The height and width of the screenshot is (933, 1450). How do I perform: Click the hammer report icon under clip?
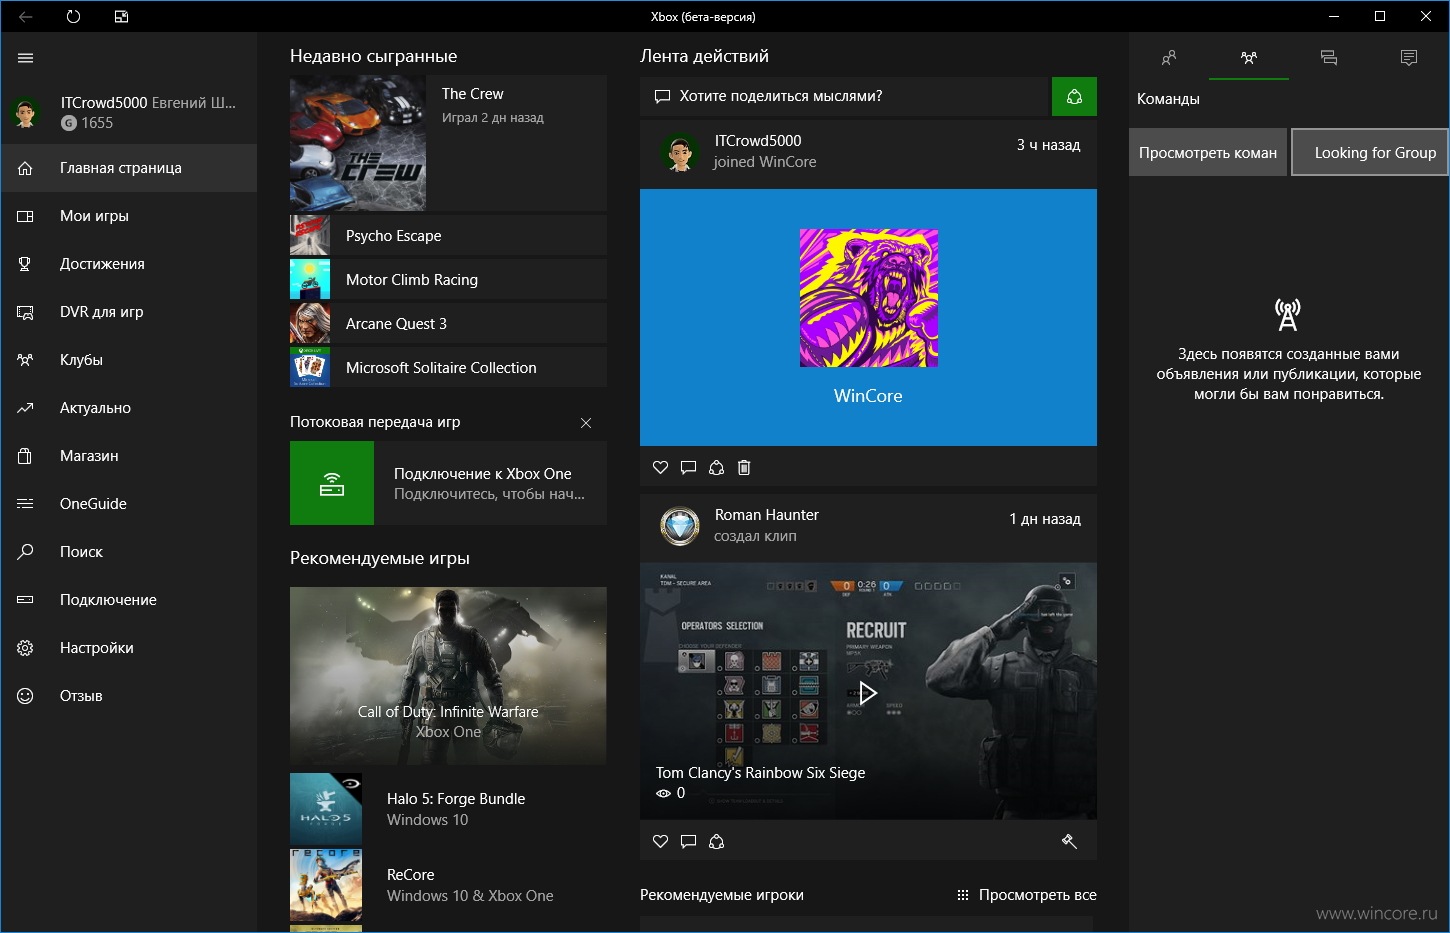pyautogui.click(x=1069, y=841)
